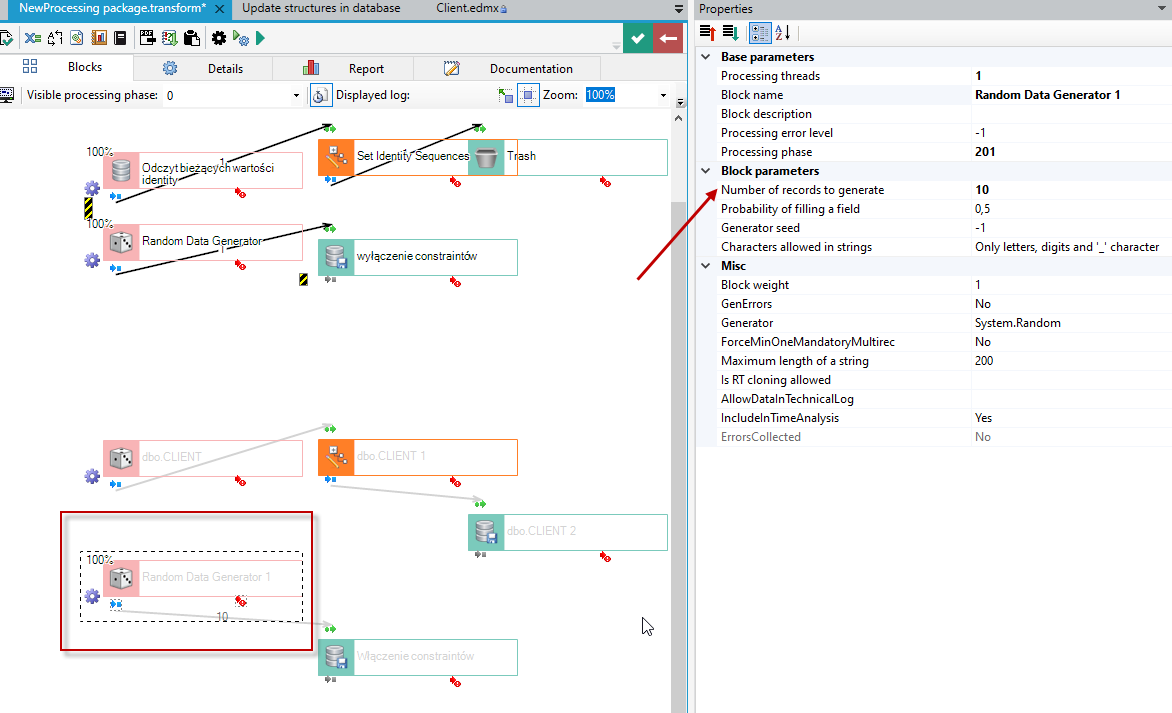Close the NewProcessing package.transform tab
Screen dimensions: 1172x713
pos(220,9)
